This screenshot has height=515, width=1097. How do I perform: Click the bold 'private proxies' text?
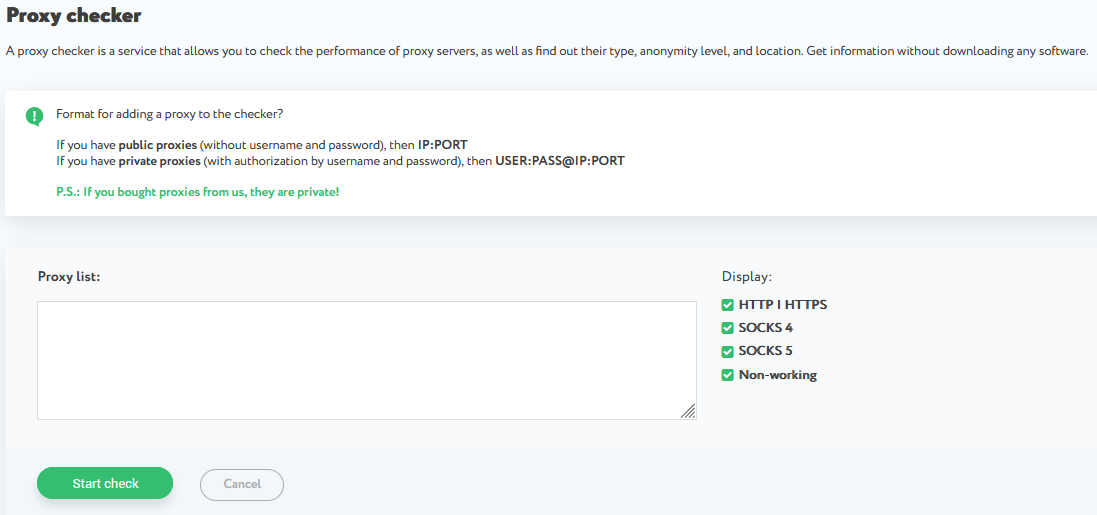(160, 161)
